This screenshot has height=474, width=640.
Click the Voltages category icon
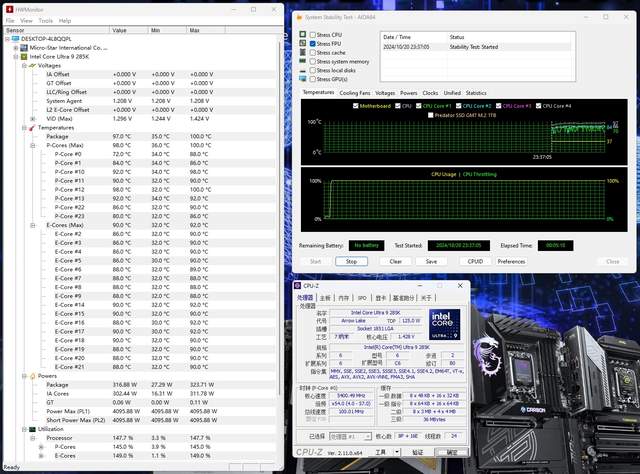(x=33, y=65)
